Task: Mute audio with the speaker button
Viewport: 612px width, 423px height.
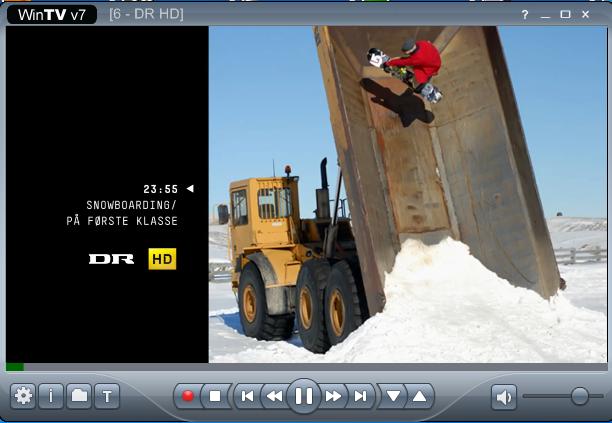Action: click(x=504, y=397)
